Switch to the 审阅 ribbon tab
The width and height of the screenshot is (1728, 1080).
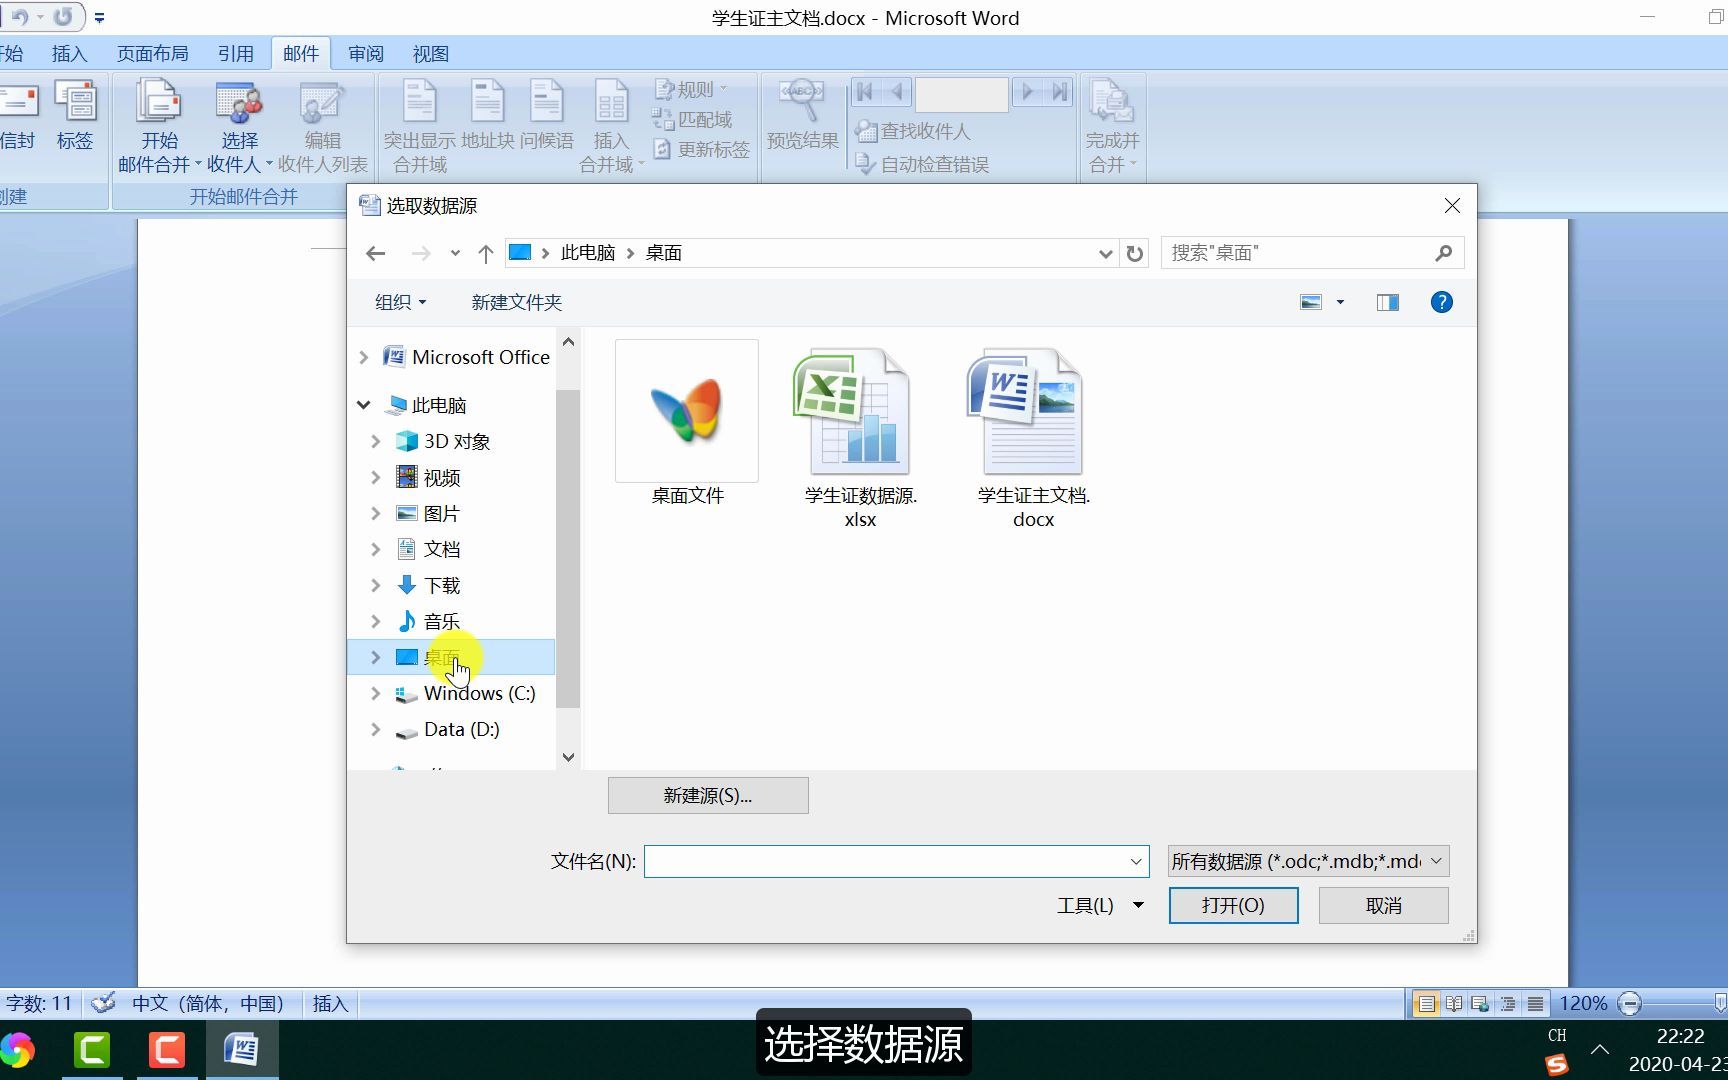pyautogui.click(x=365, y=54)
